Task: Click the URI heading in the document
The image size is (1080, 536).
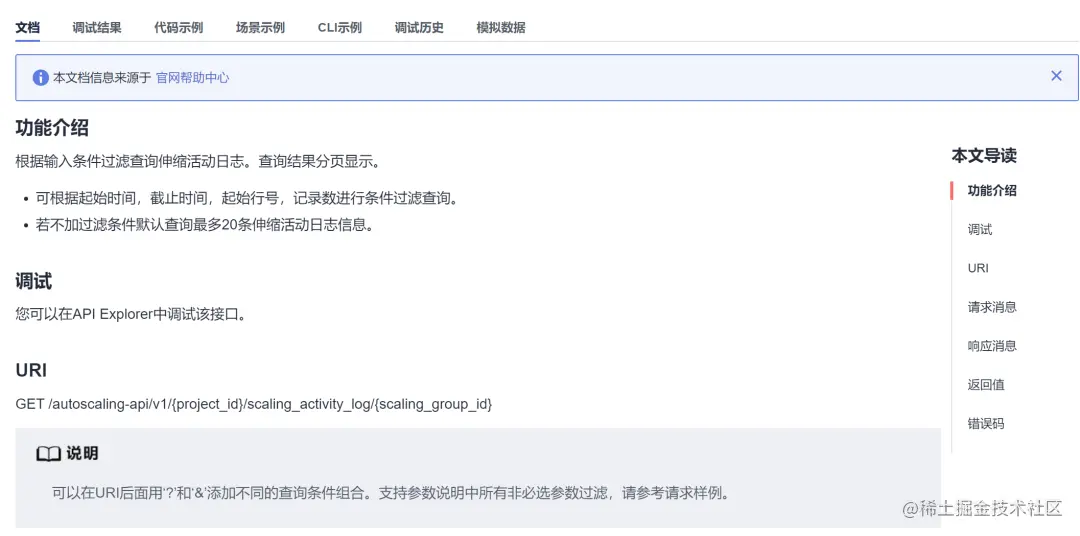Action: [31, 370]
